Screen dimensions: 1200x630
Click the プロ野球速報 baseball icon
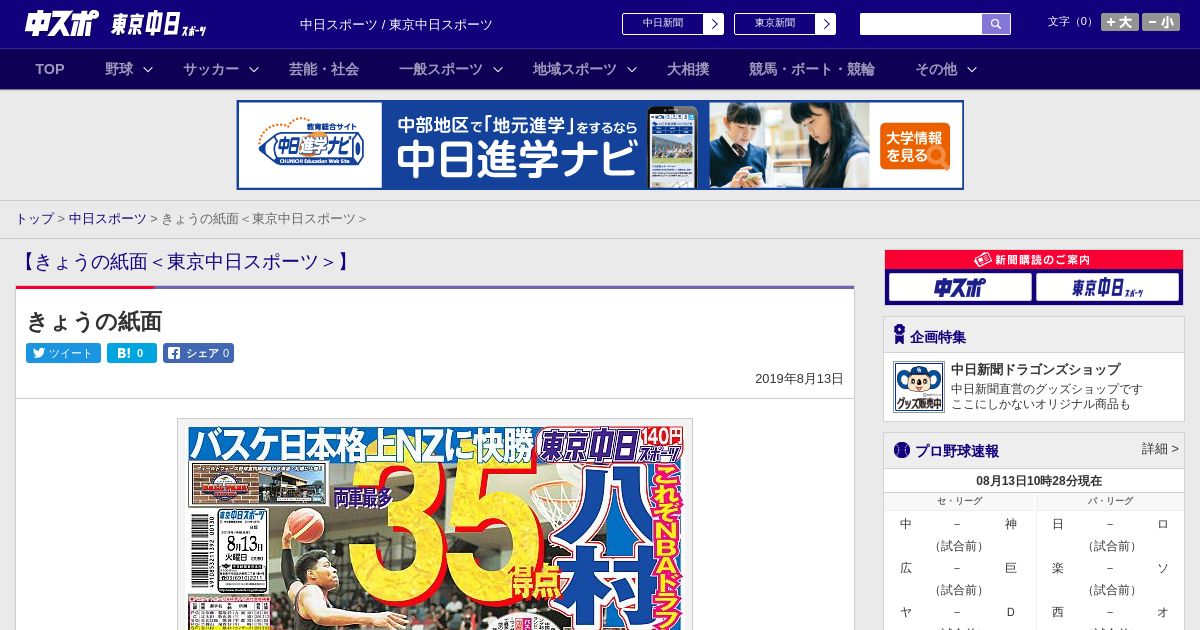tap(901, 450)
